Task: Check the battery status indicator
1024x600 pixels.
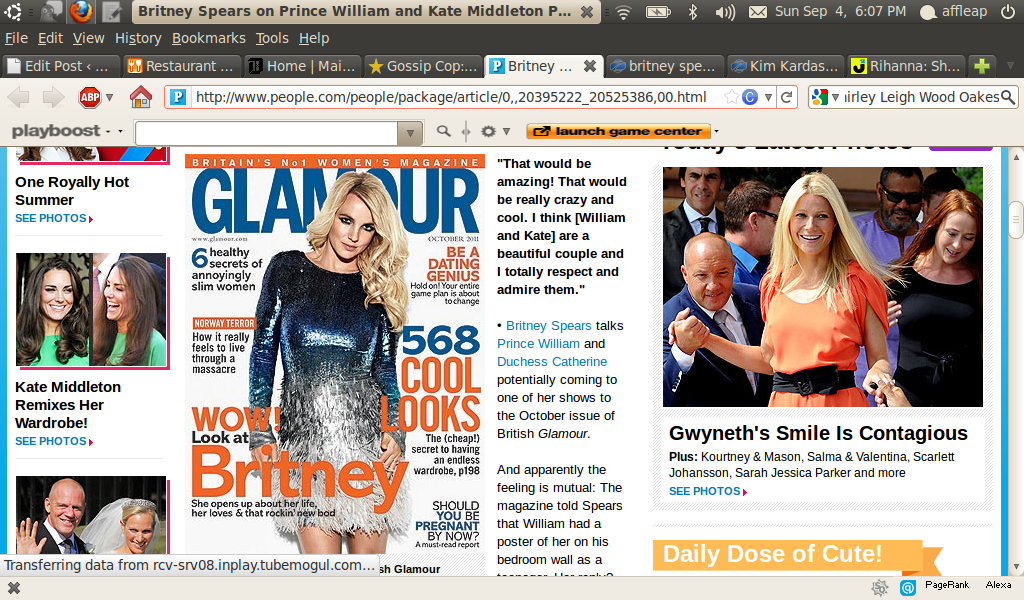Action: (x=658, y=12)
